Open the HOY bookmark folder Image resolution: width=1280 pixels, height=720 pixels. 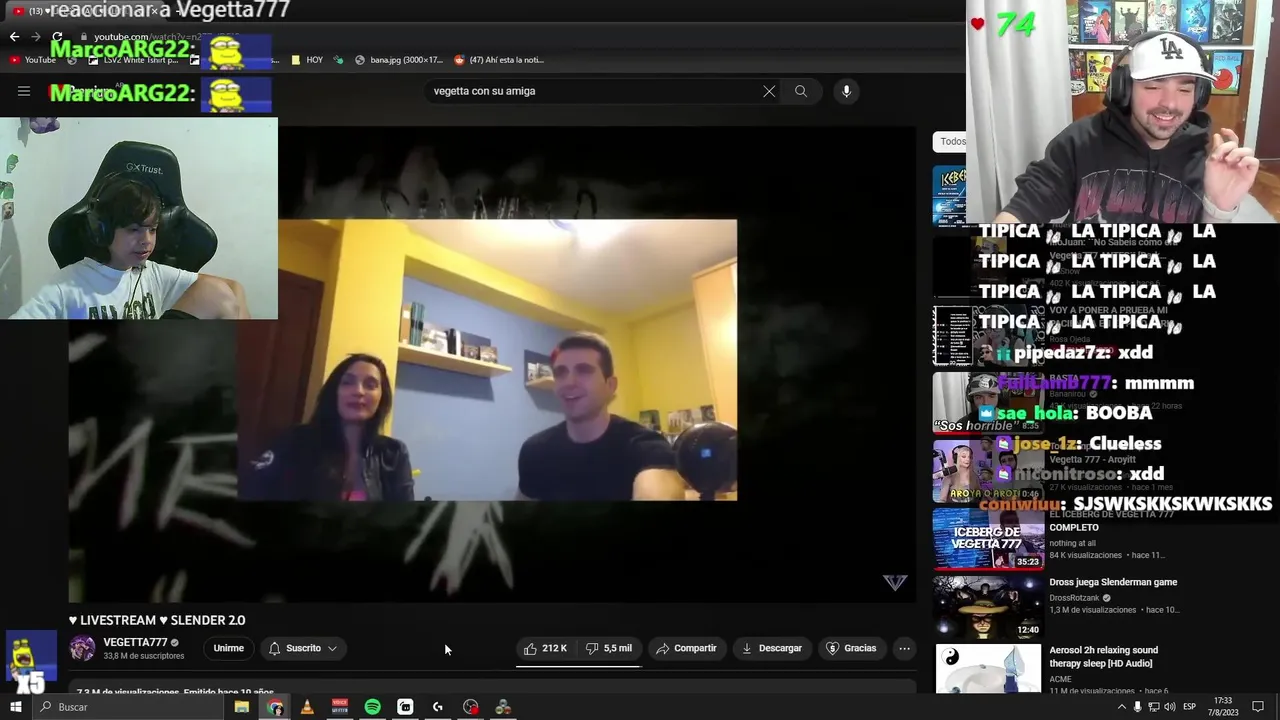[x=307, y=60]
